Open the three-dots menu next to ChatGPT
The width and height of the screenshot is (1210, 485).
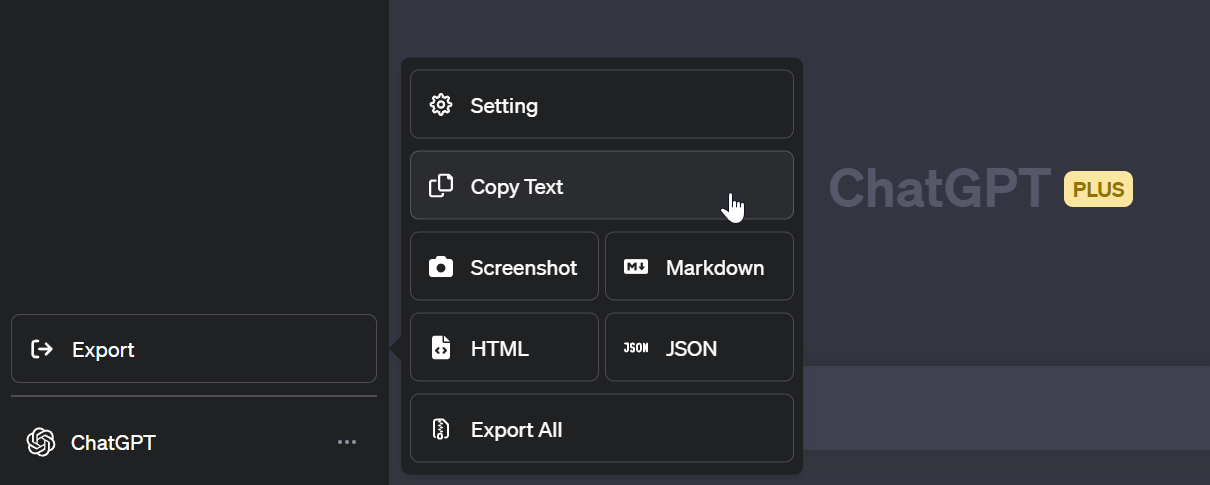[347, 442]
